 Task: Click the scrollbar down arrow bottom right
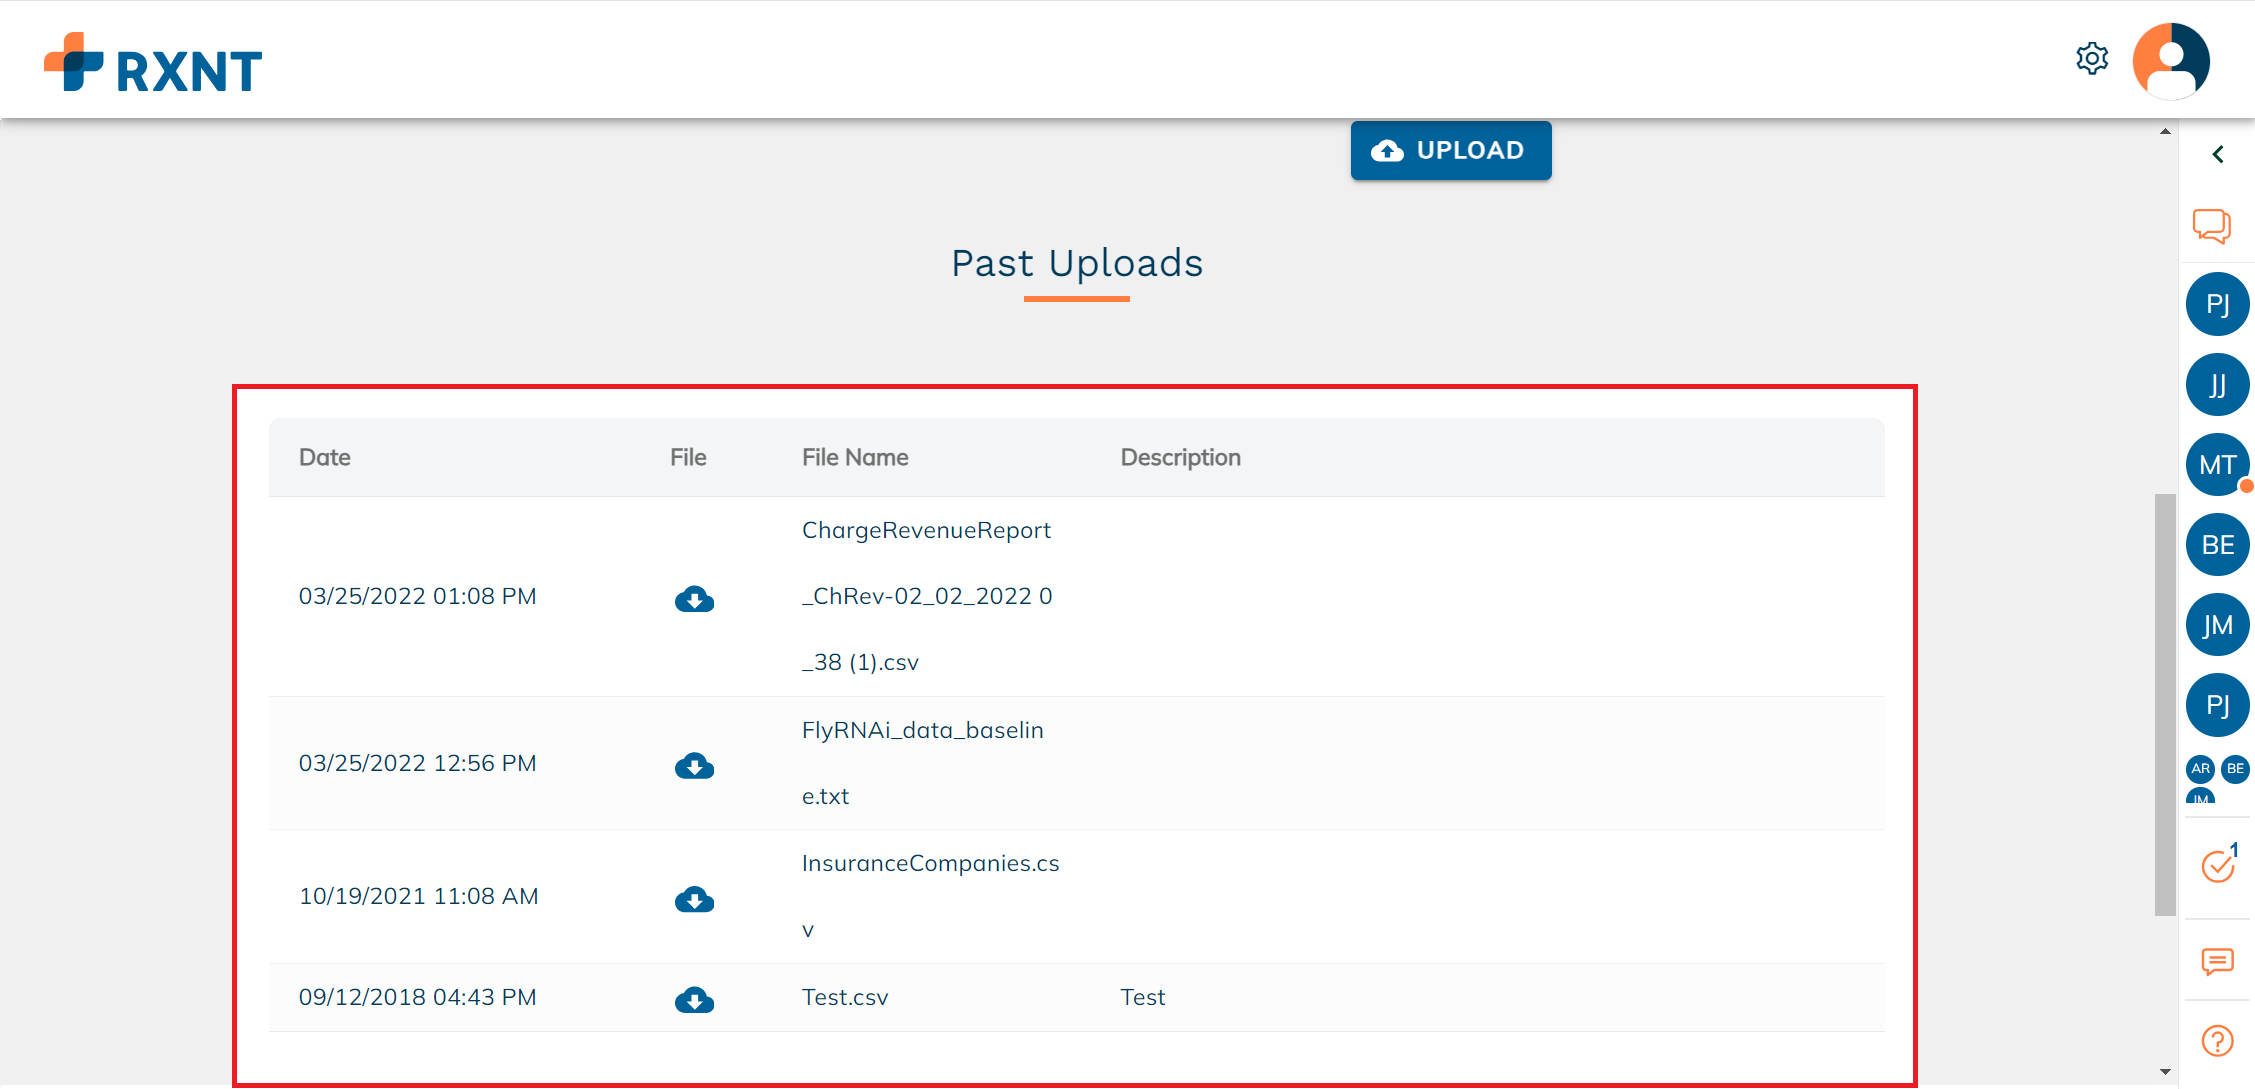(2165, 1070)
